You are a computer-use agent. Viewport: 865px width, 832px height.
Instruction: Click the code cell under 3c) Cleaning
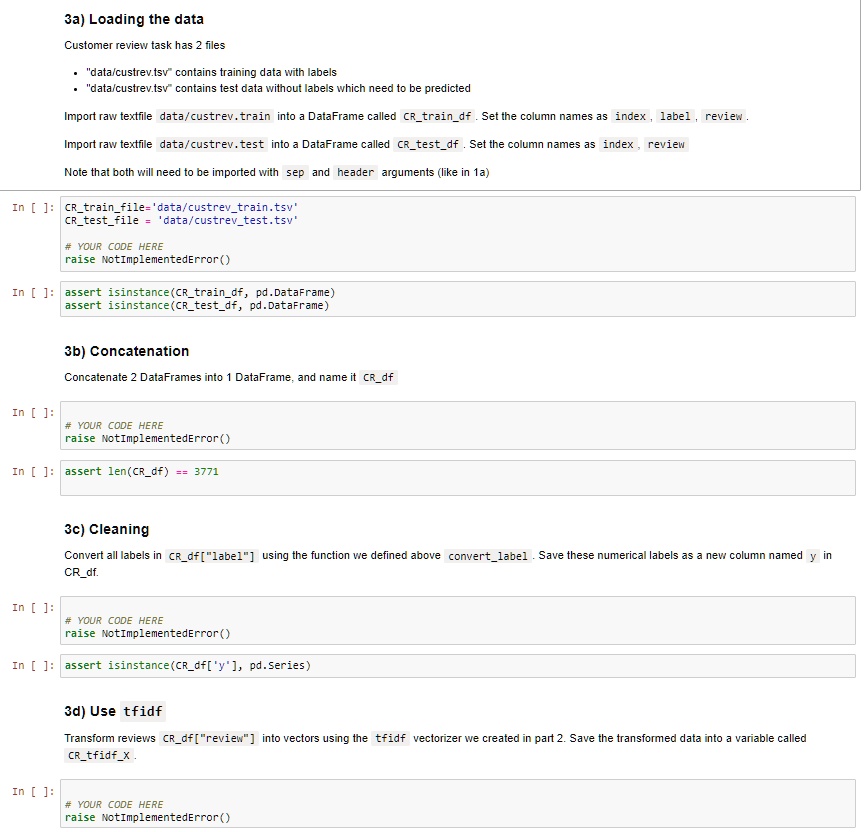[460, 621]
